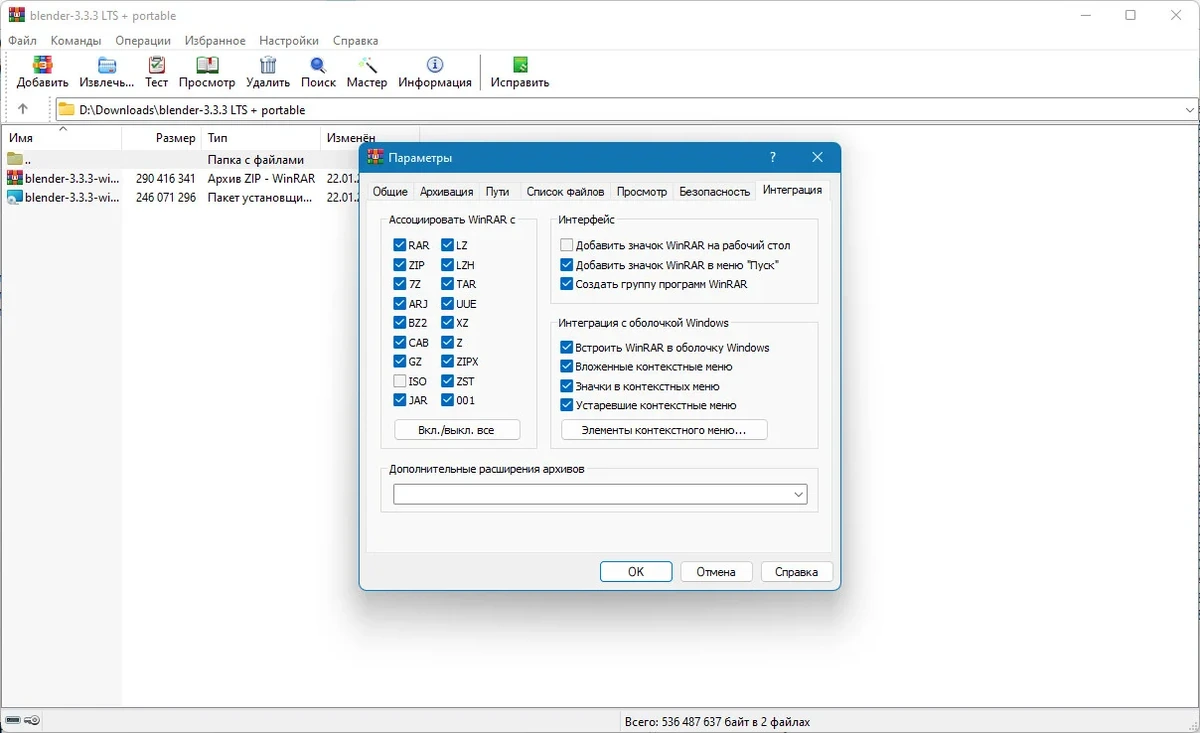The height and width of the screenshot is (733, 1200).
Task: Open the Поиск search tool
Action: (x=318, y=66)
